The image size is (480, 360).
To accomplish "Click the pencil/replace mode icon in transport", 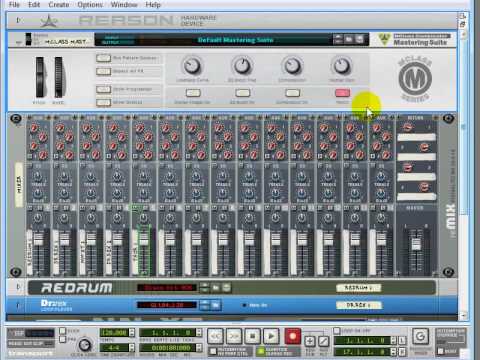I will tap(323, 341).
